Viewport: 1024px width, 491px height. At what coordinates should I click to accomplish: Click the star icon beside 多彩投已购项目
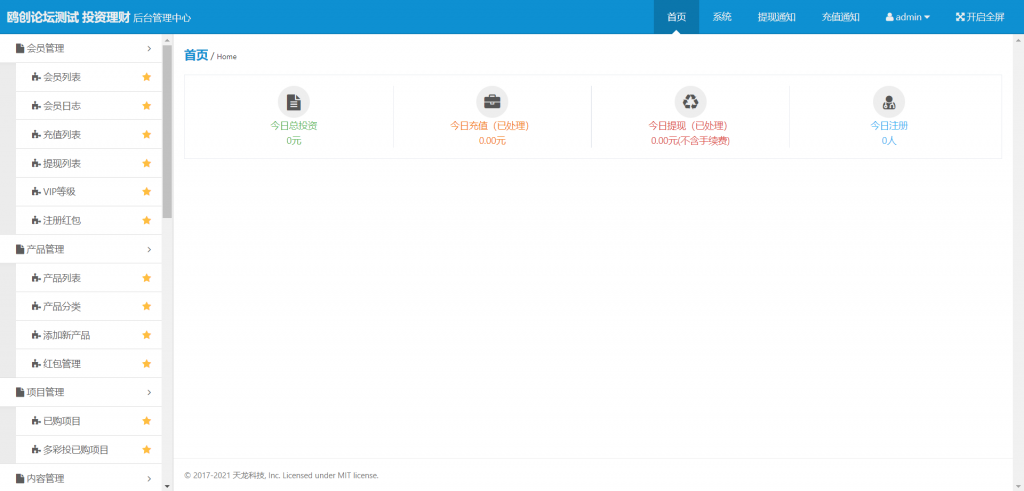(x=147, y=449)
